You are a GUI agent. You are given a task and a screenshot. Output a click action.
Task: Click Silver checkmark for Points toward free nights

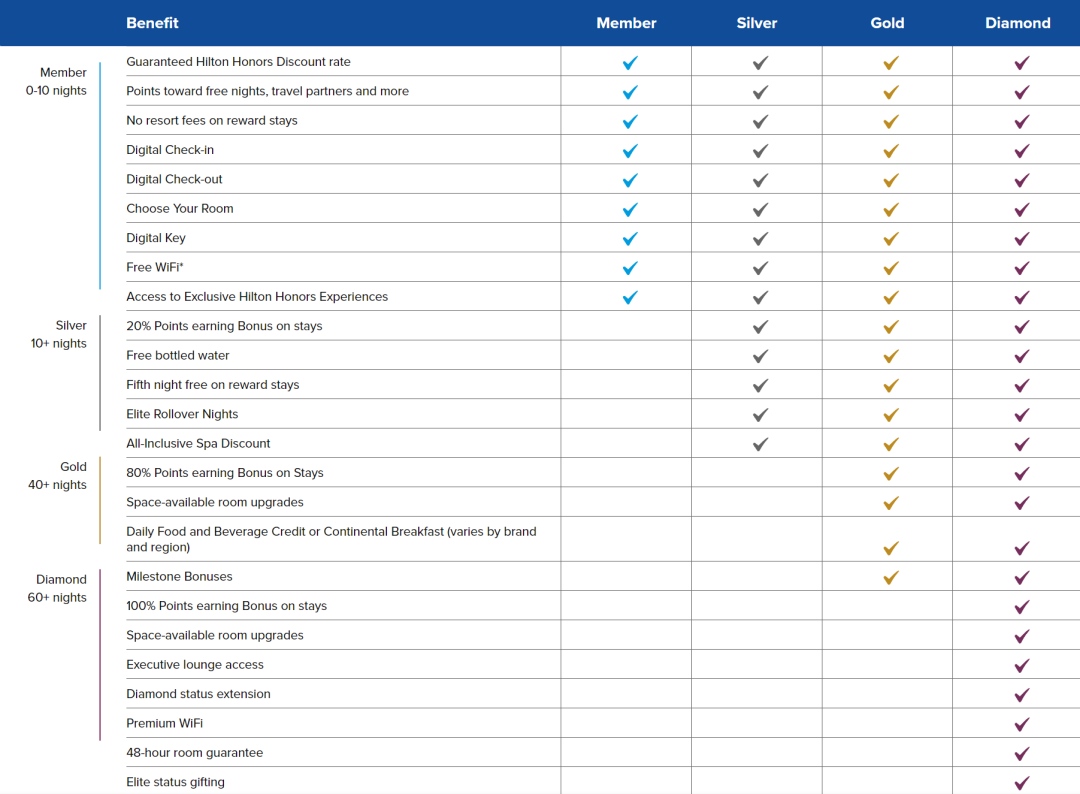tap(760, 92)
